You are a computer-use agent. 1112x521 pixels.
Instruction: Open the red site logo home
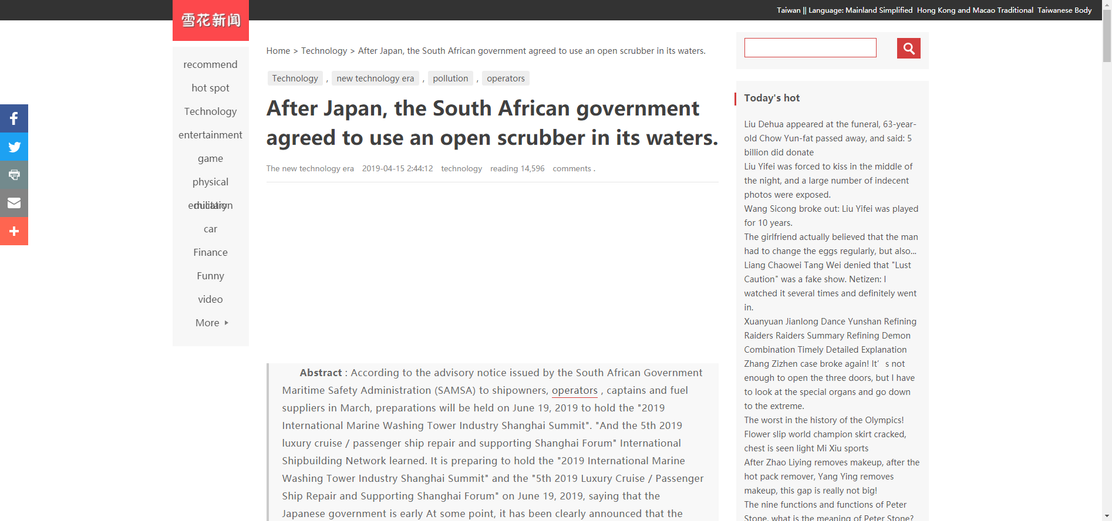coord(211,21)
